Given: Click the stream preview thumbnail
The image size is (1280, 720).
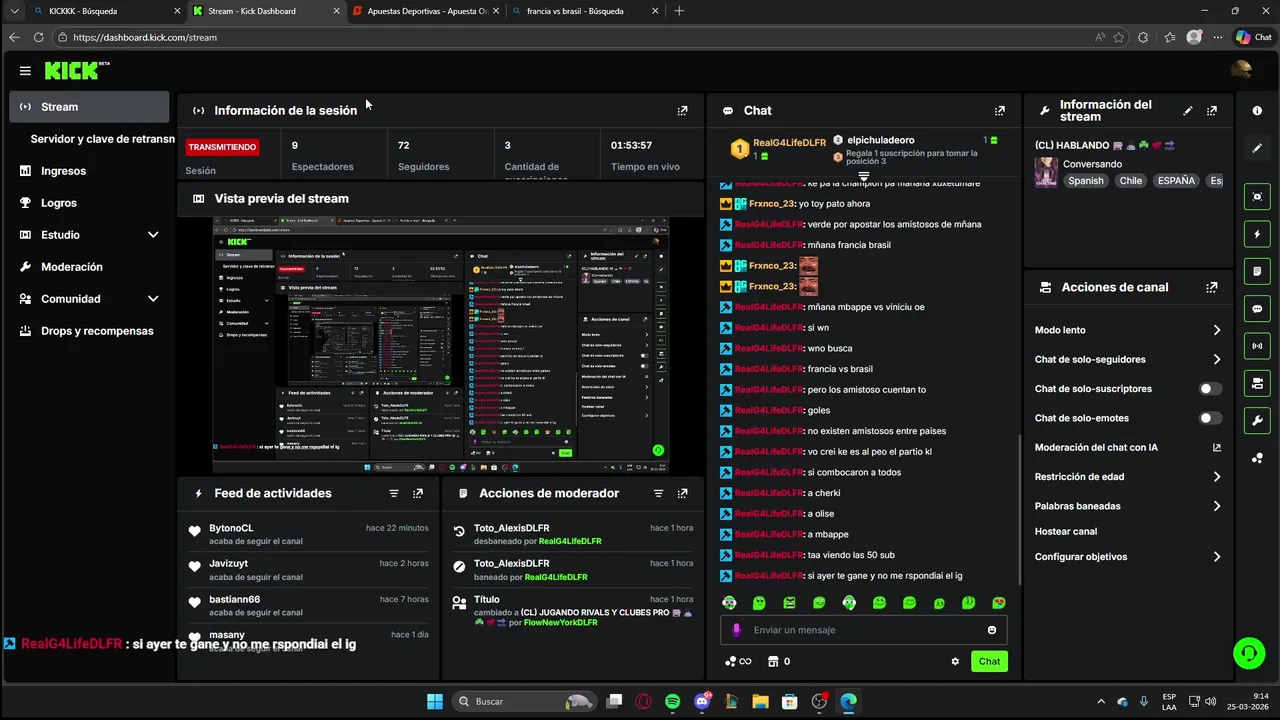Looking at the screenshot, I should point(441,345).
